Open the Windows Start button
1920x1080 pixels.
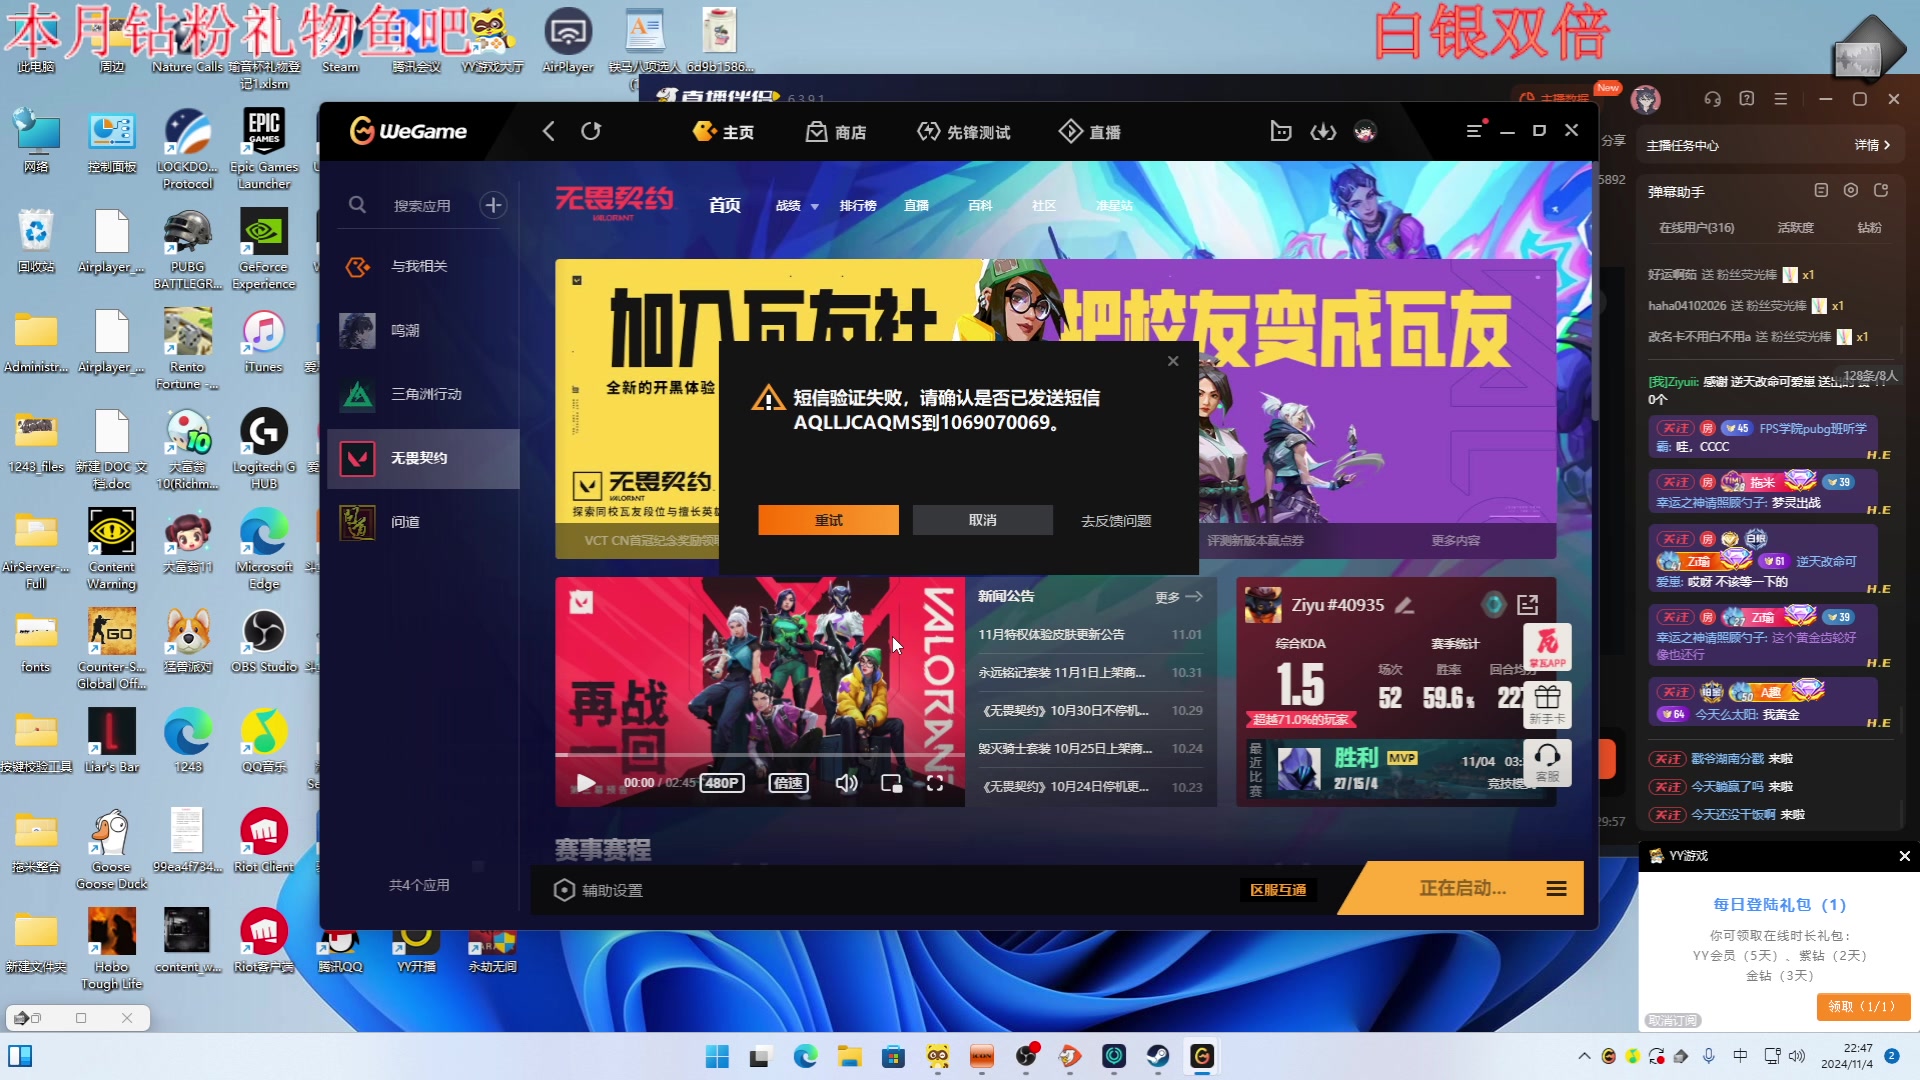tap(717, 1056)
